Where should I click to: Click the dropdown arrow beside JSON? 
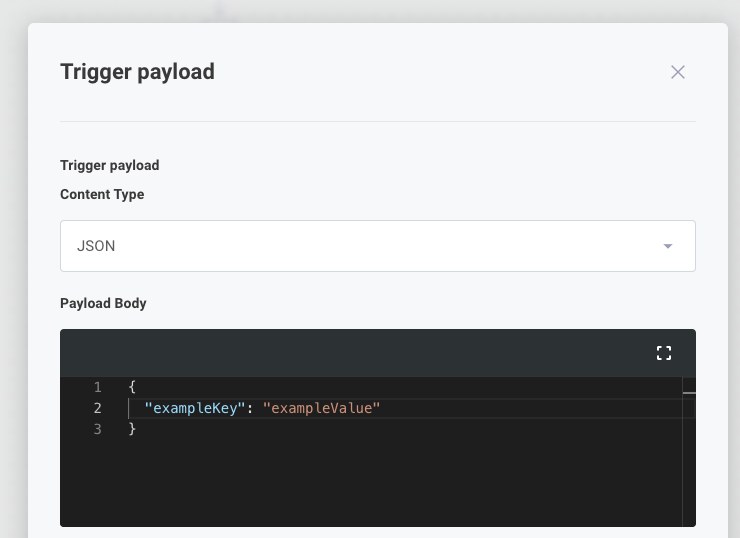point(667,246)
